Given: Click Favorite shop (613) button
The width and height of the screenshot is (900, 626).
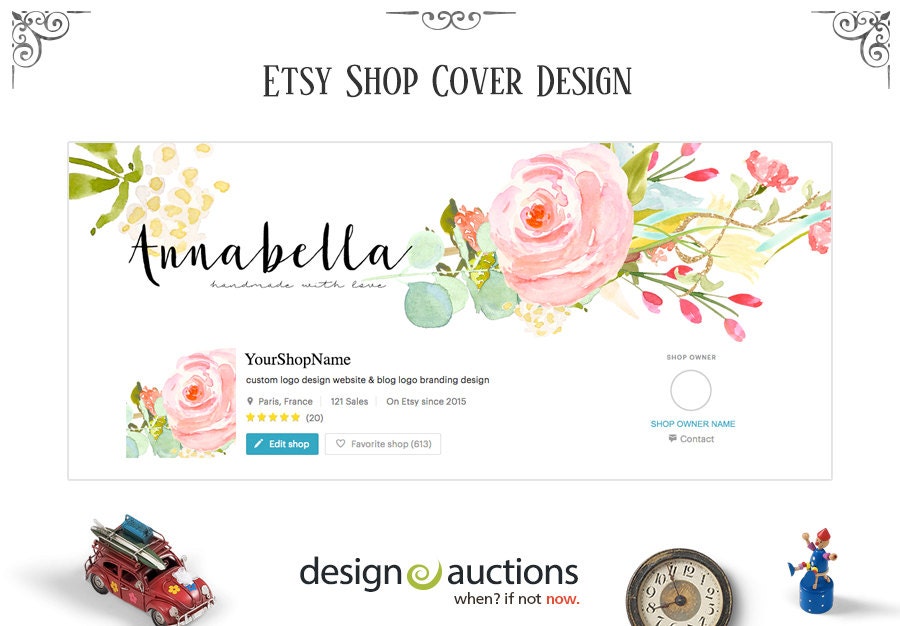Looking at the screenshot, I should (383, 444).
